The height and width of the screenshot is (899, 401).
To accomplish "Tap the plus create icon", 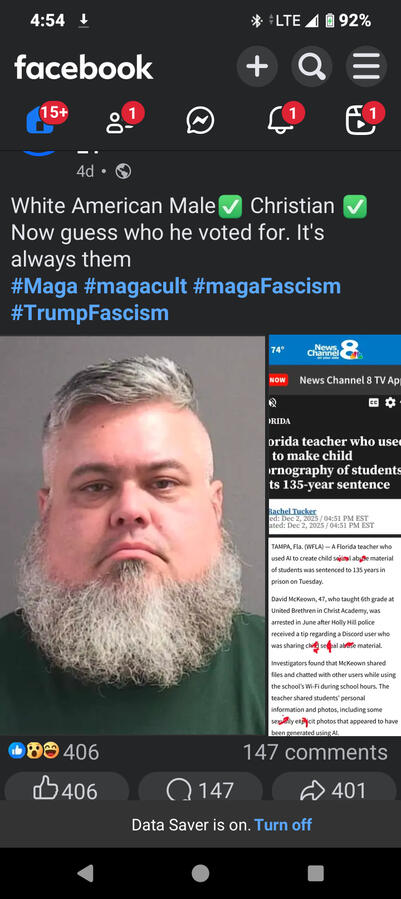I will tap(257, 67).
